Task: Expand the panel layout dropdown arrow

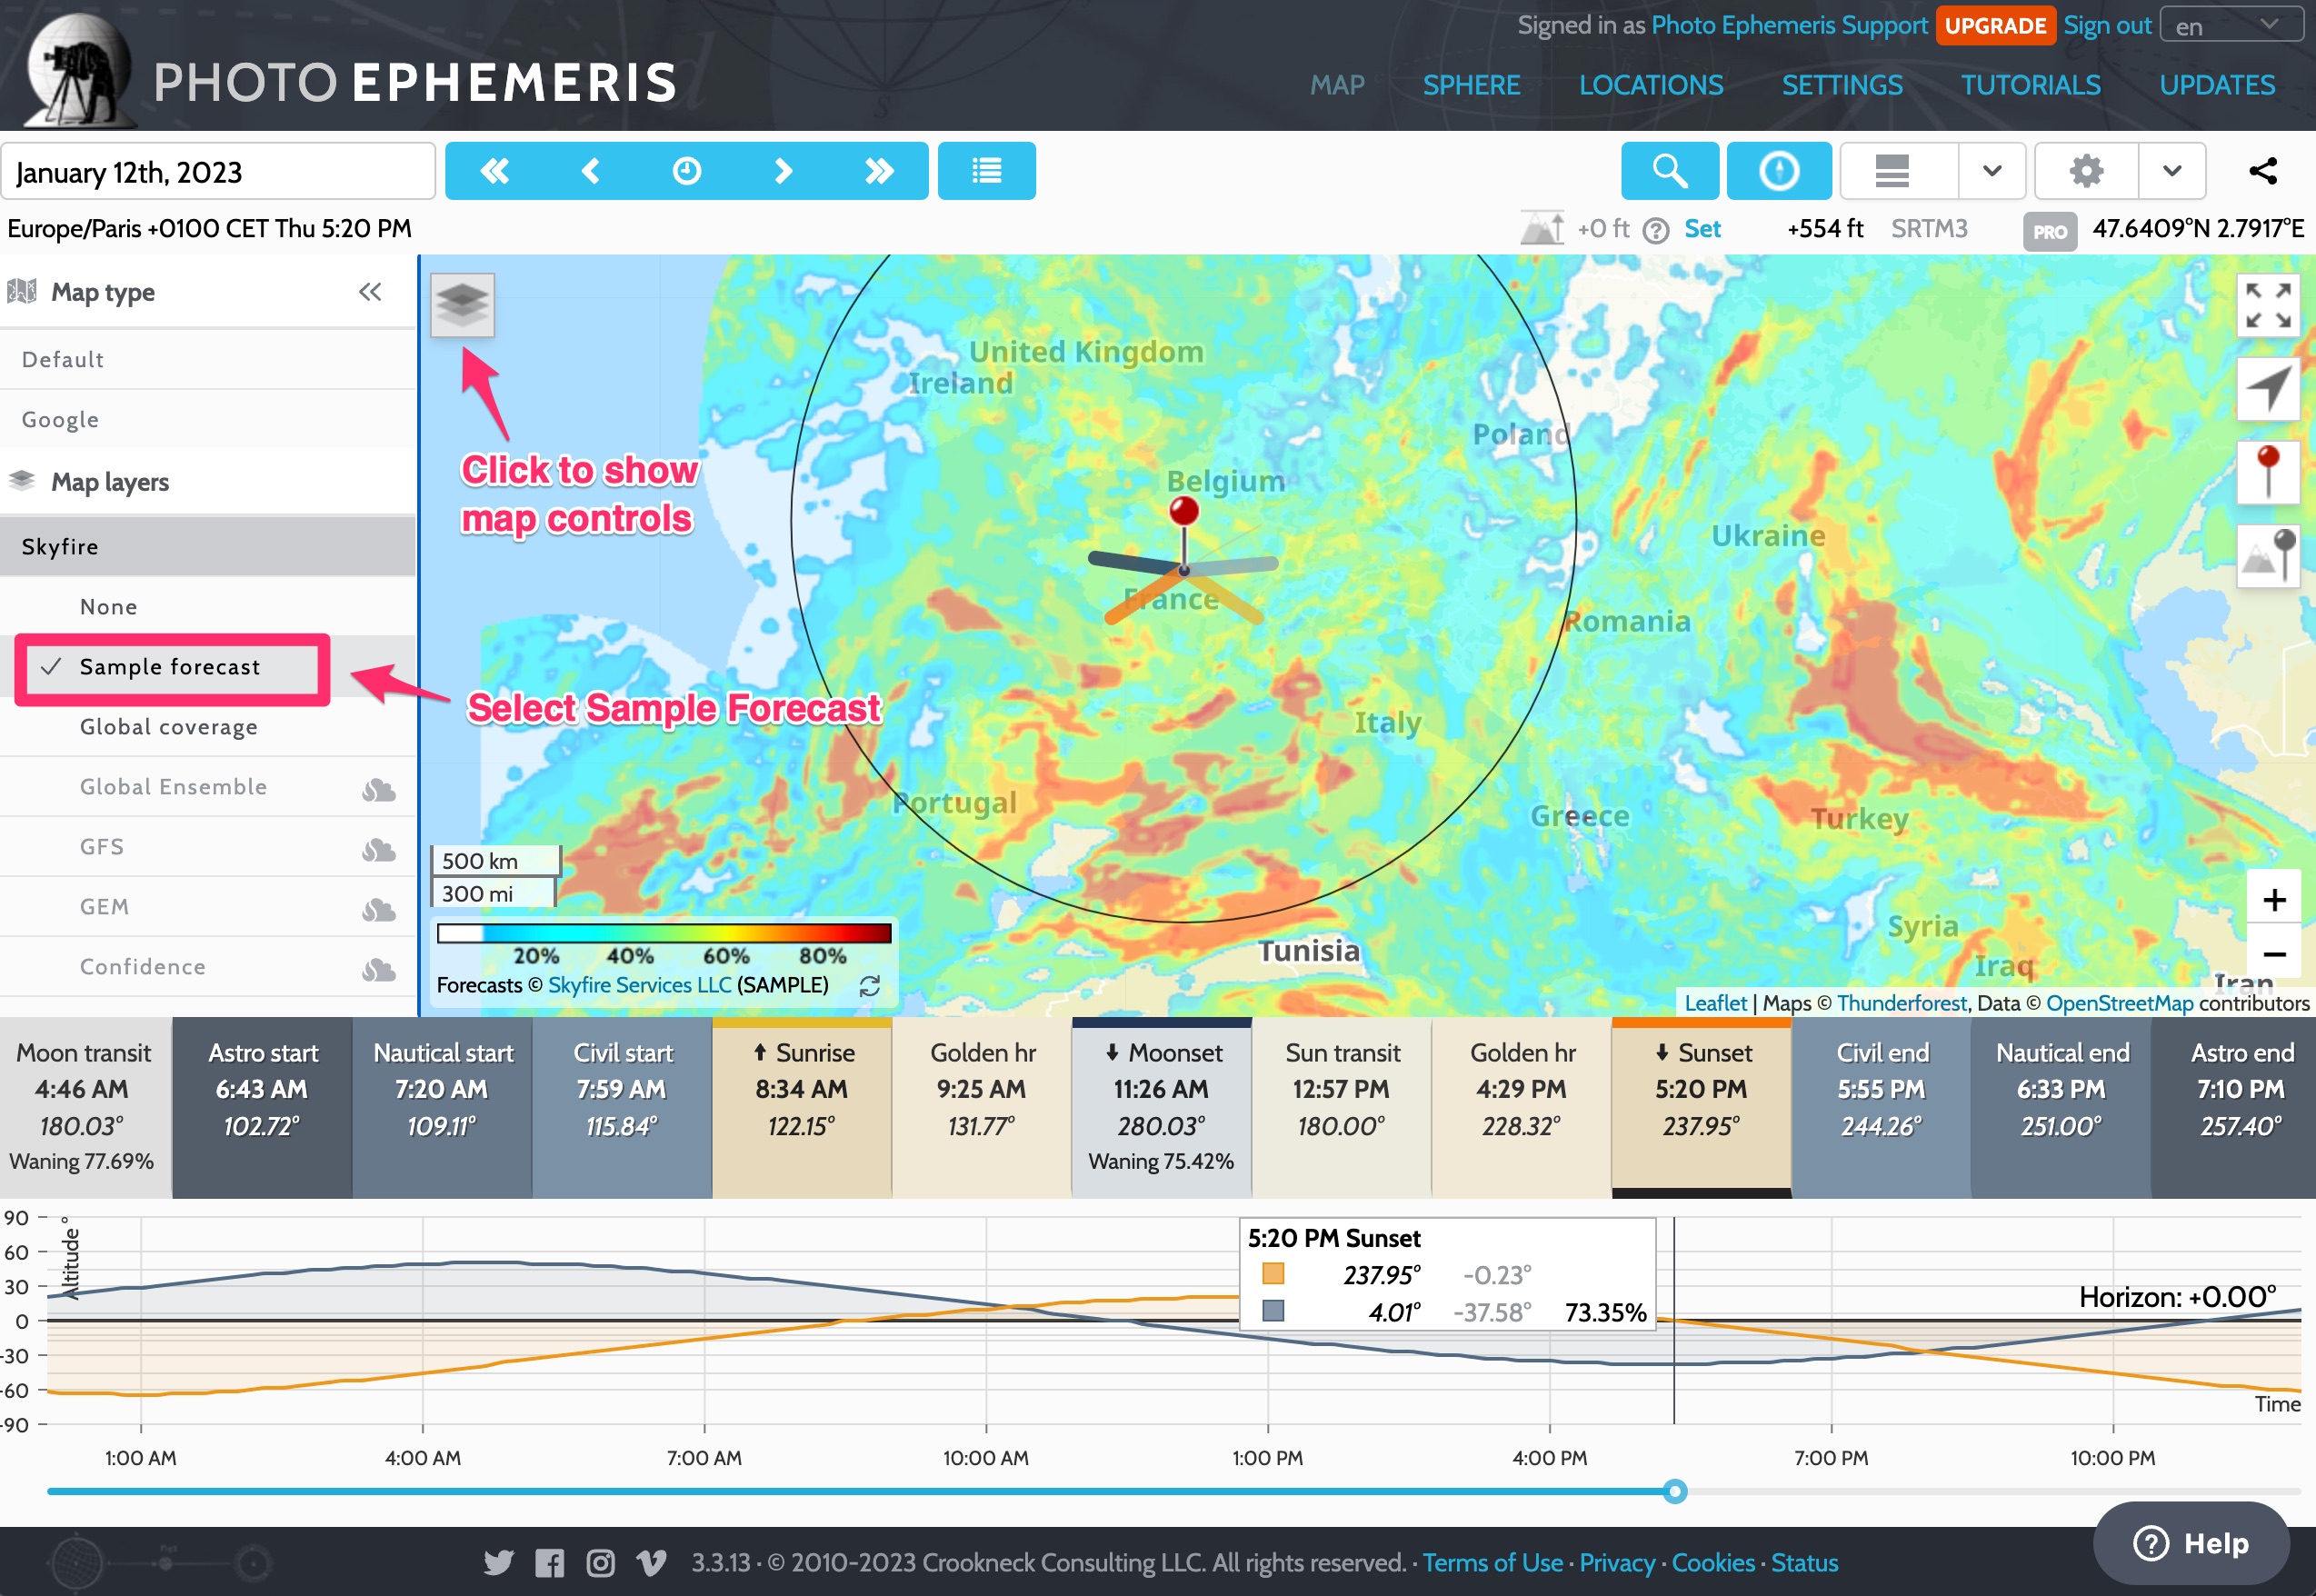Action: point(1992,171)
